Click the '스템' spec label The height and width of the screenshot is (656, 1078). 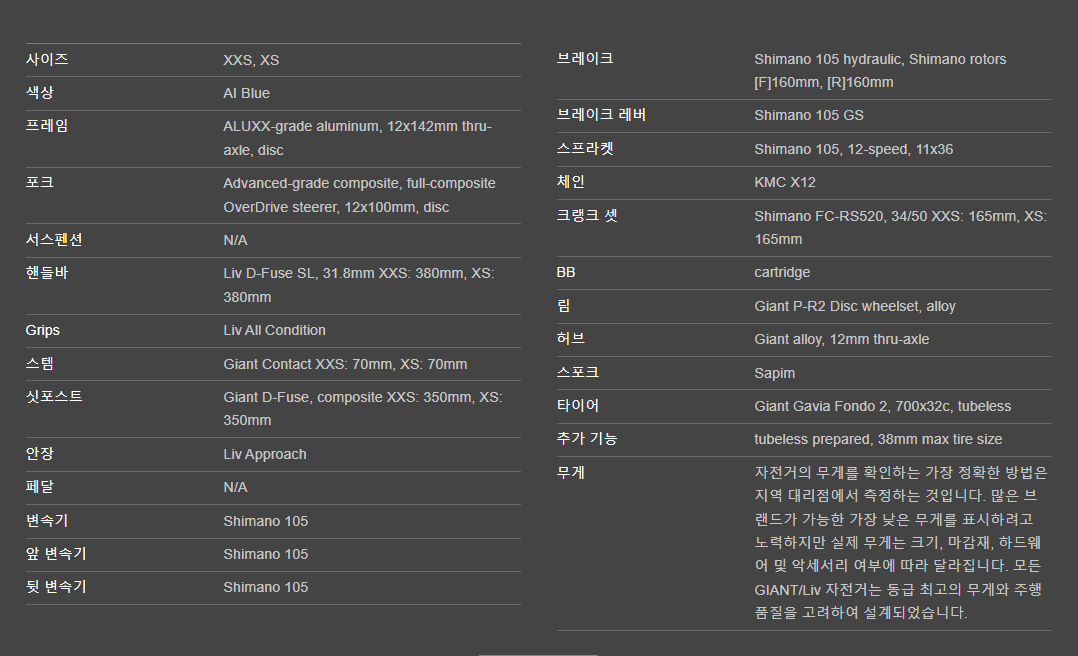40,364
